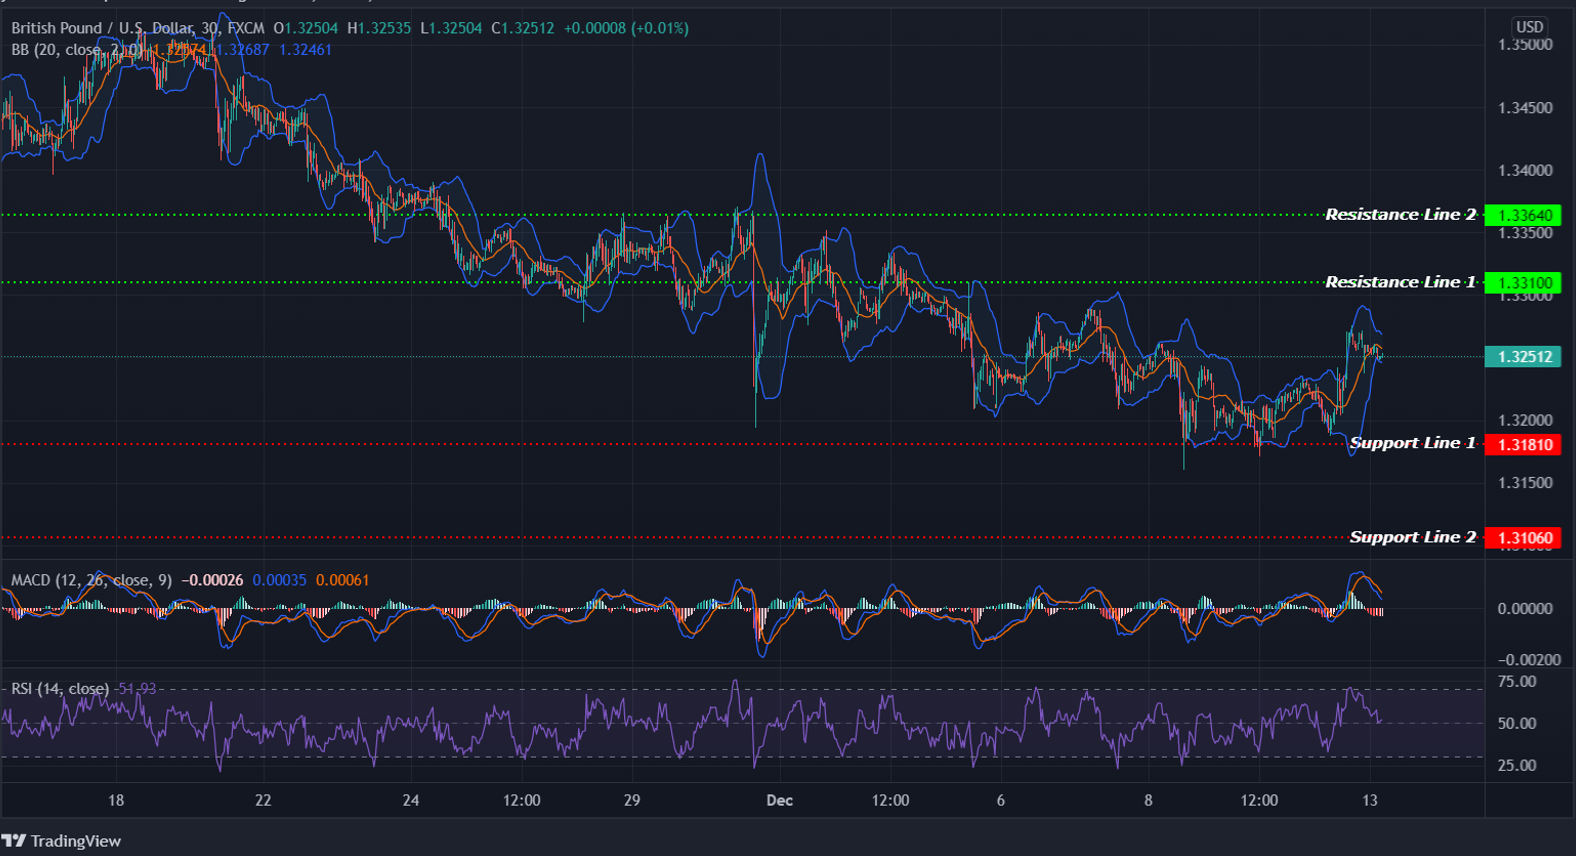Click the 1.31500 price axis label

(x=1525, y=483)
